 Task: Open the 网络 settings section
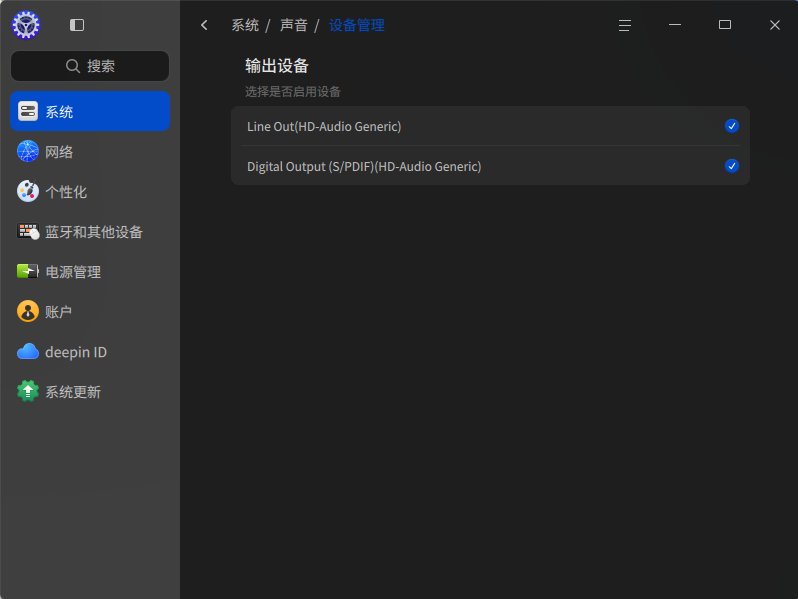pyautogui.click(x=90, y=151)
